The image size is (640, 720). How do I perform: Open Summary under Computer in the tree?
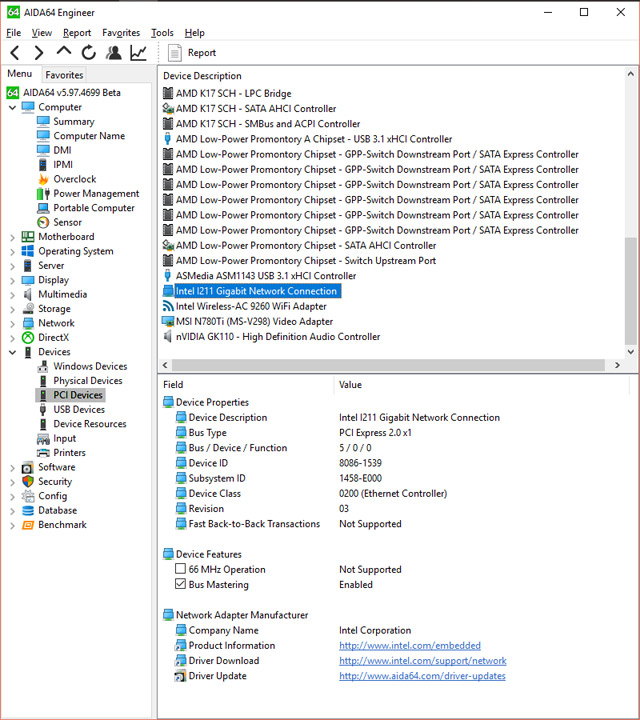73,121
